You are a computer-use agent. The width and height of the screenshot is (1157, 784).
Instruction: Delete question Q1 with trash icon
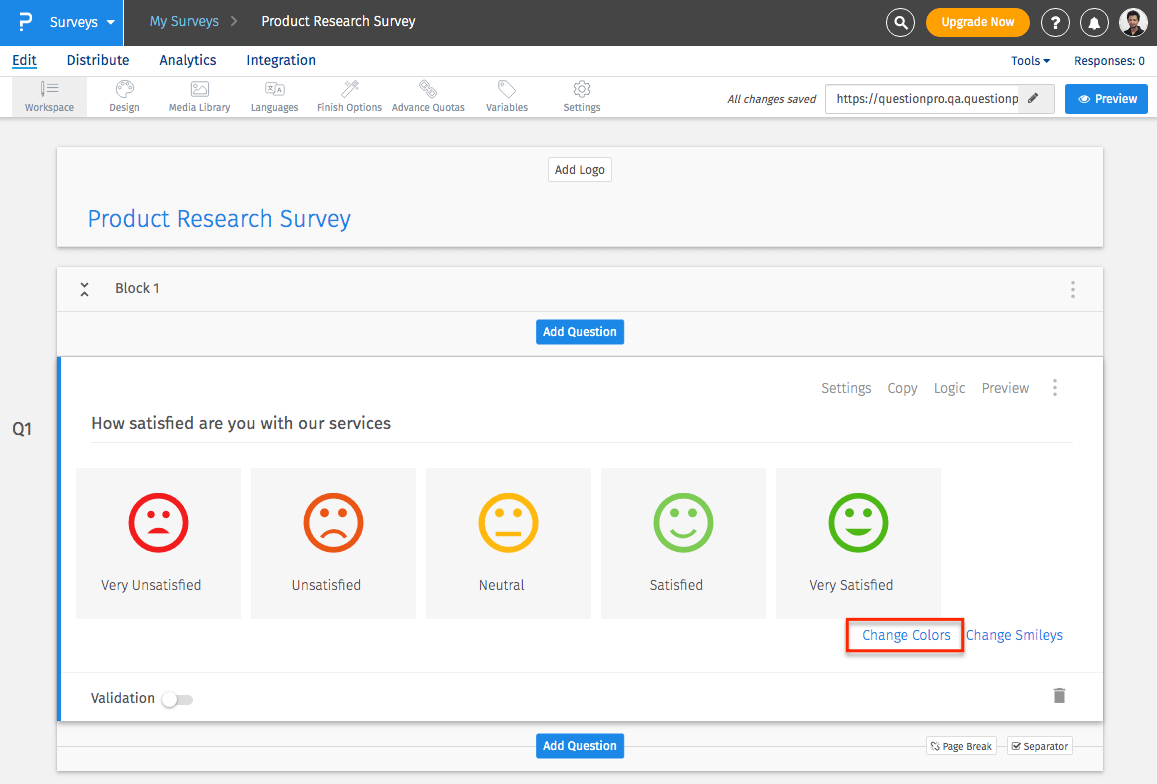(x=1059, y=695)
